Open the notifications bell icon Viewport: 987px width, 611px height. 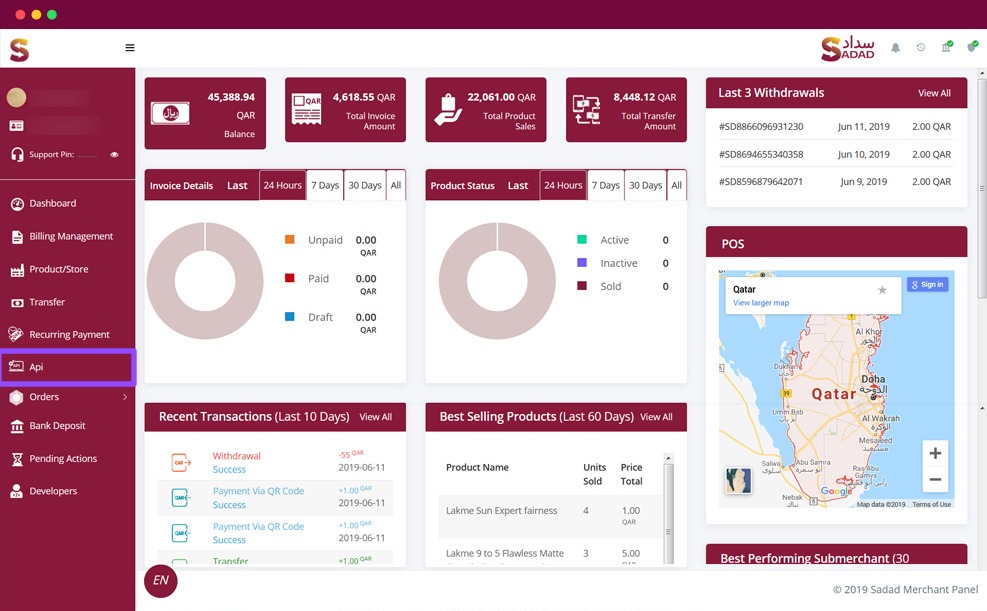pos(895,48)
